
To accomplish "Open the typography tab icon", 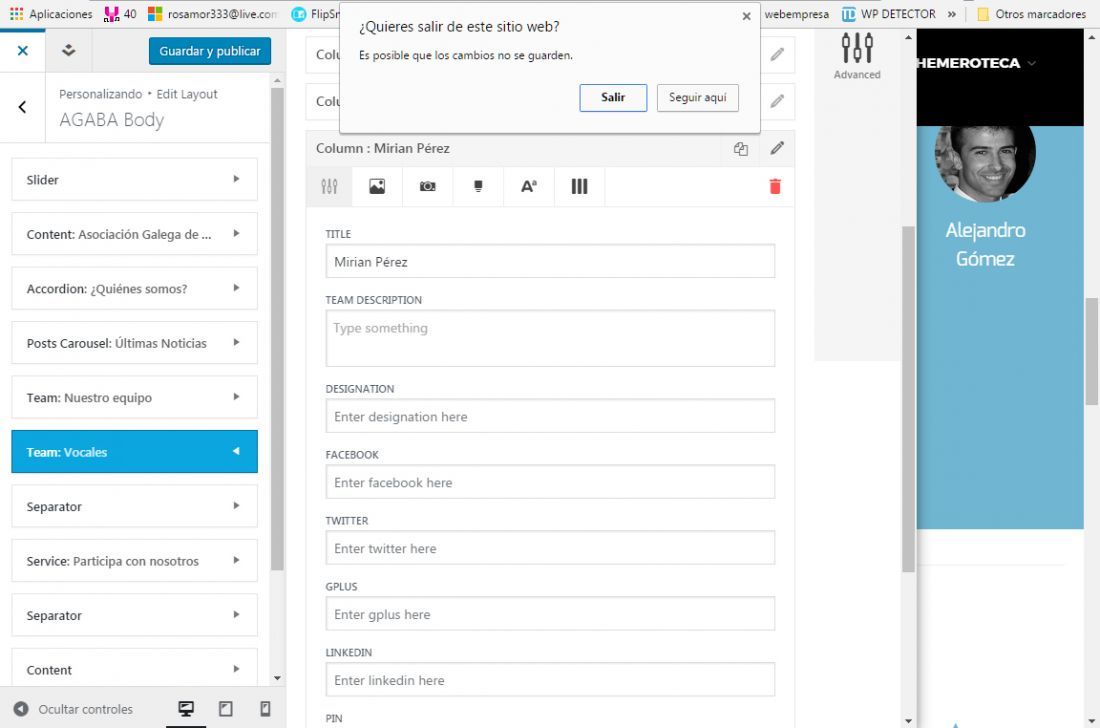I will tap(529, 187).
